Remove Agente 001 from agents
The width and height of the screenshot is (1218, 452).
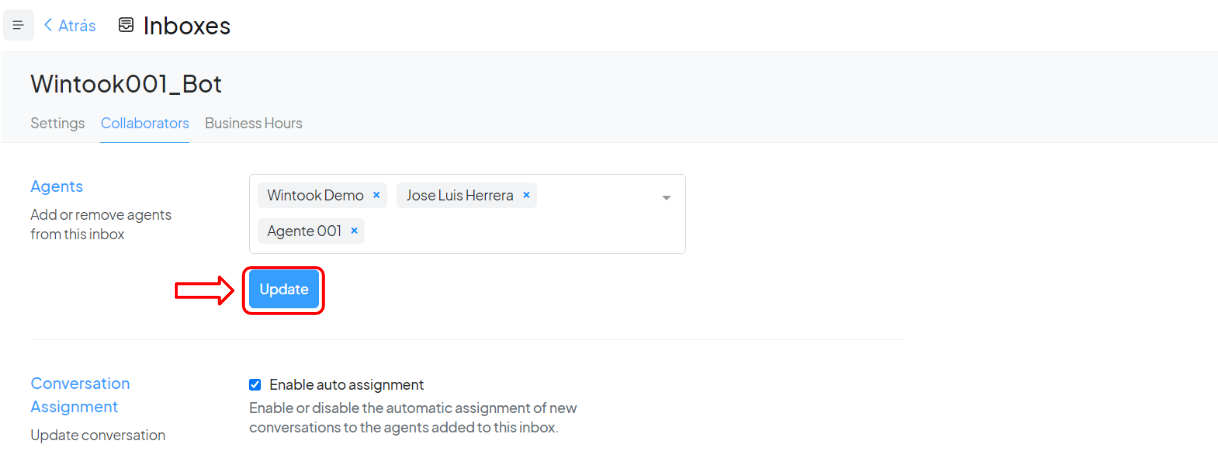coord(354,231)
